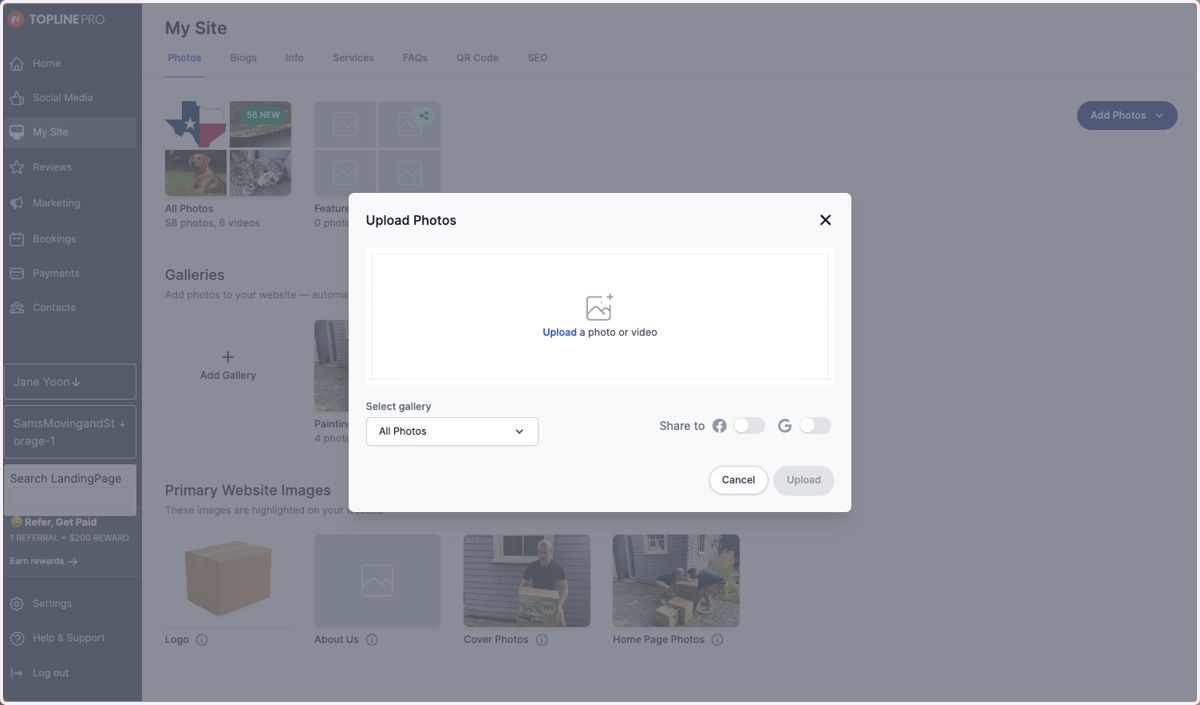
Task: Switch to the QR Code tab
Action: [x=477, y=58]
